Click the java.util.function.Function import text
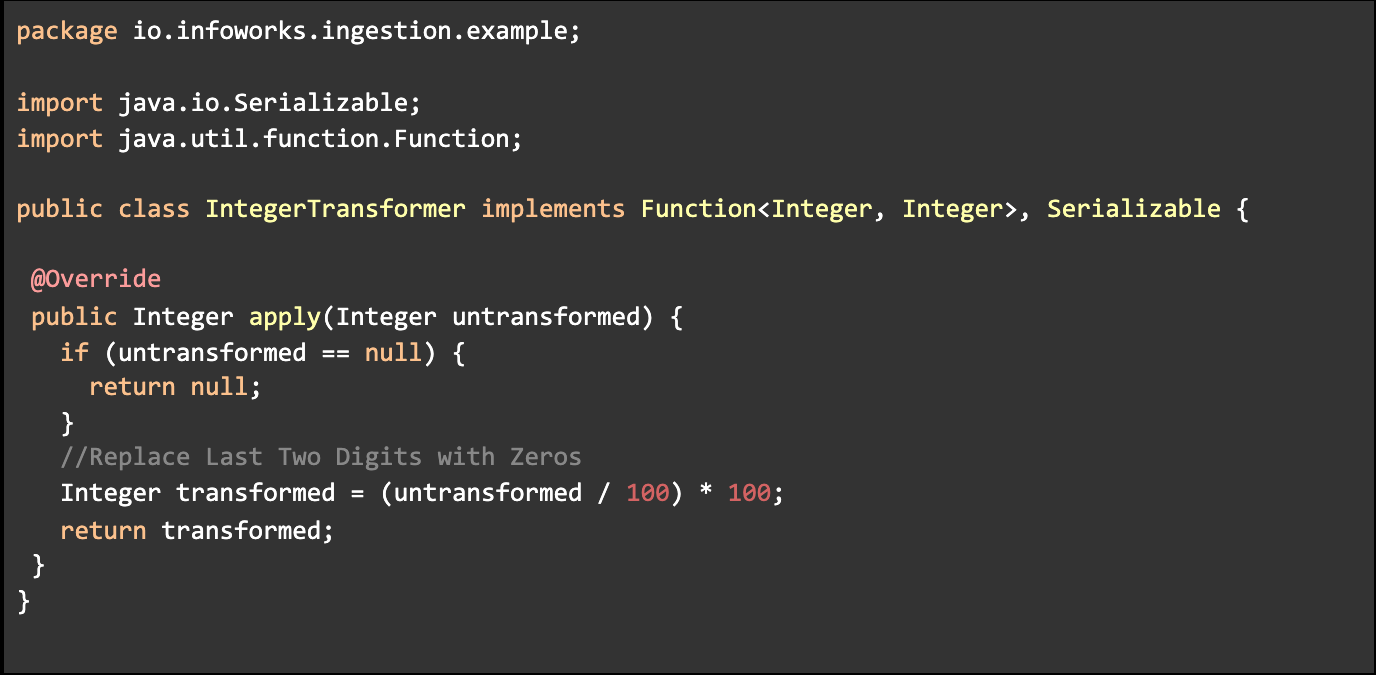 313,138
